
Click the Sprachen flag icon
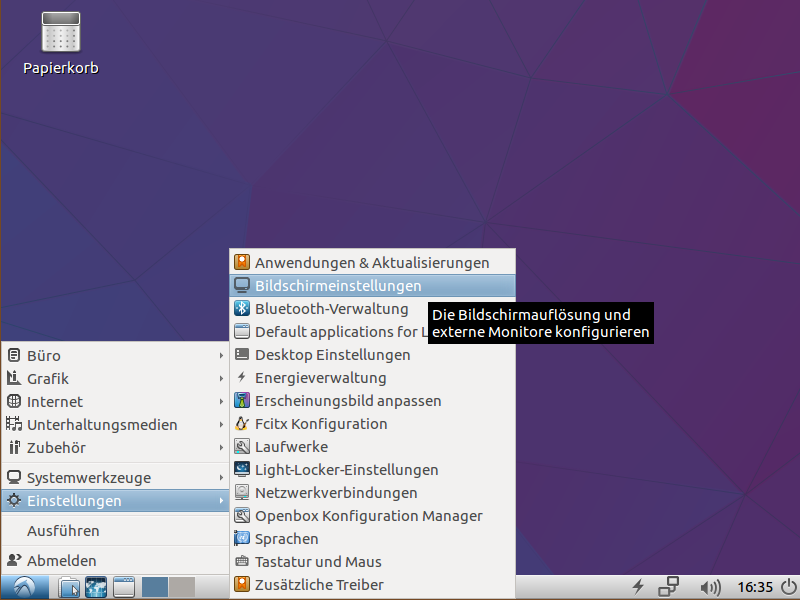(242, 538)
